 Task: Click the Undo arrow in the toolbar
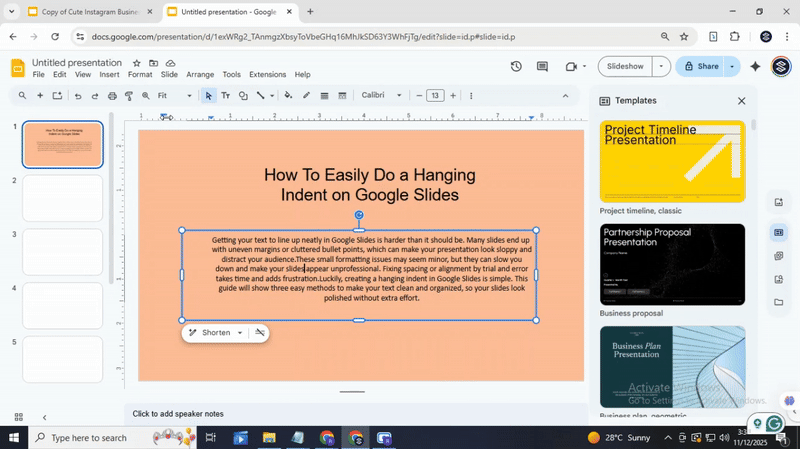tap(78, 96)
